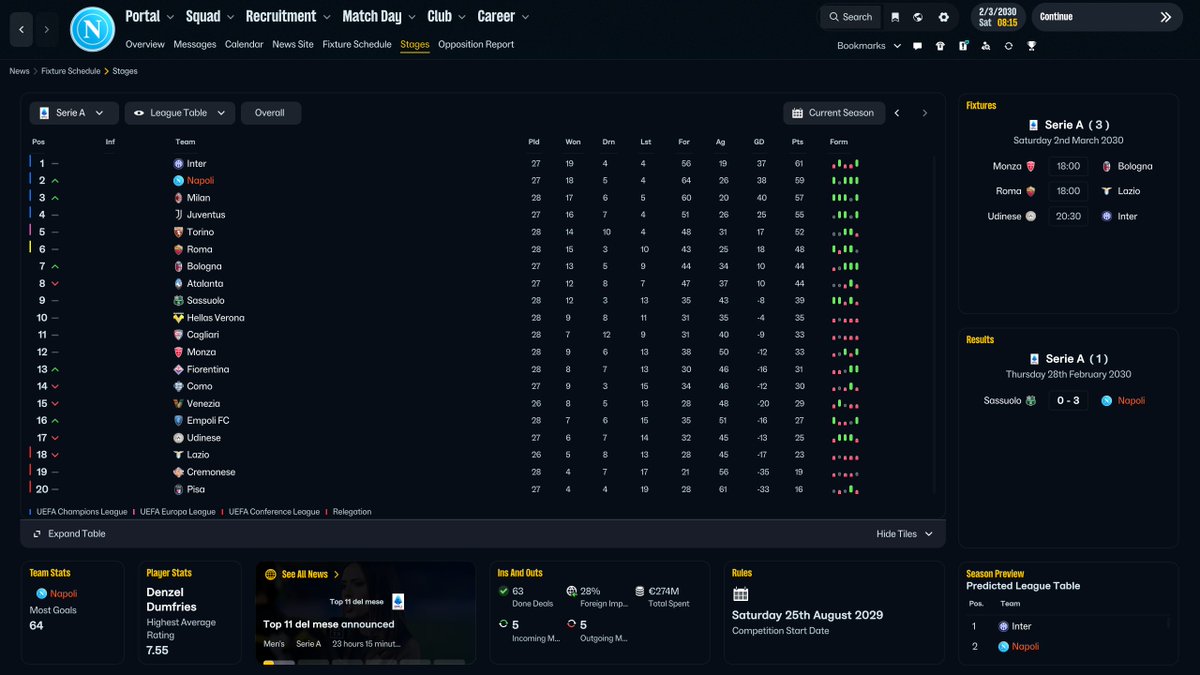Click the Bologna badge in Fixtures panel
This screenshot has height=675, width=1200.
(x=1107, y=166)
